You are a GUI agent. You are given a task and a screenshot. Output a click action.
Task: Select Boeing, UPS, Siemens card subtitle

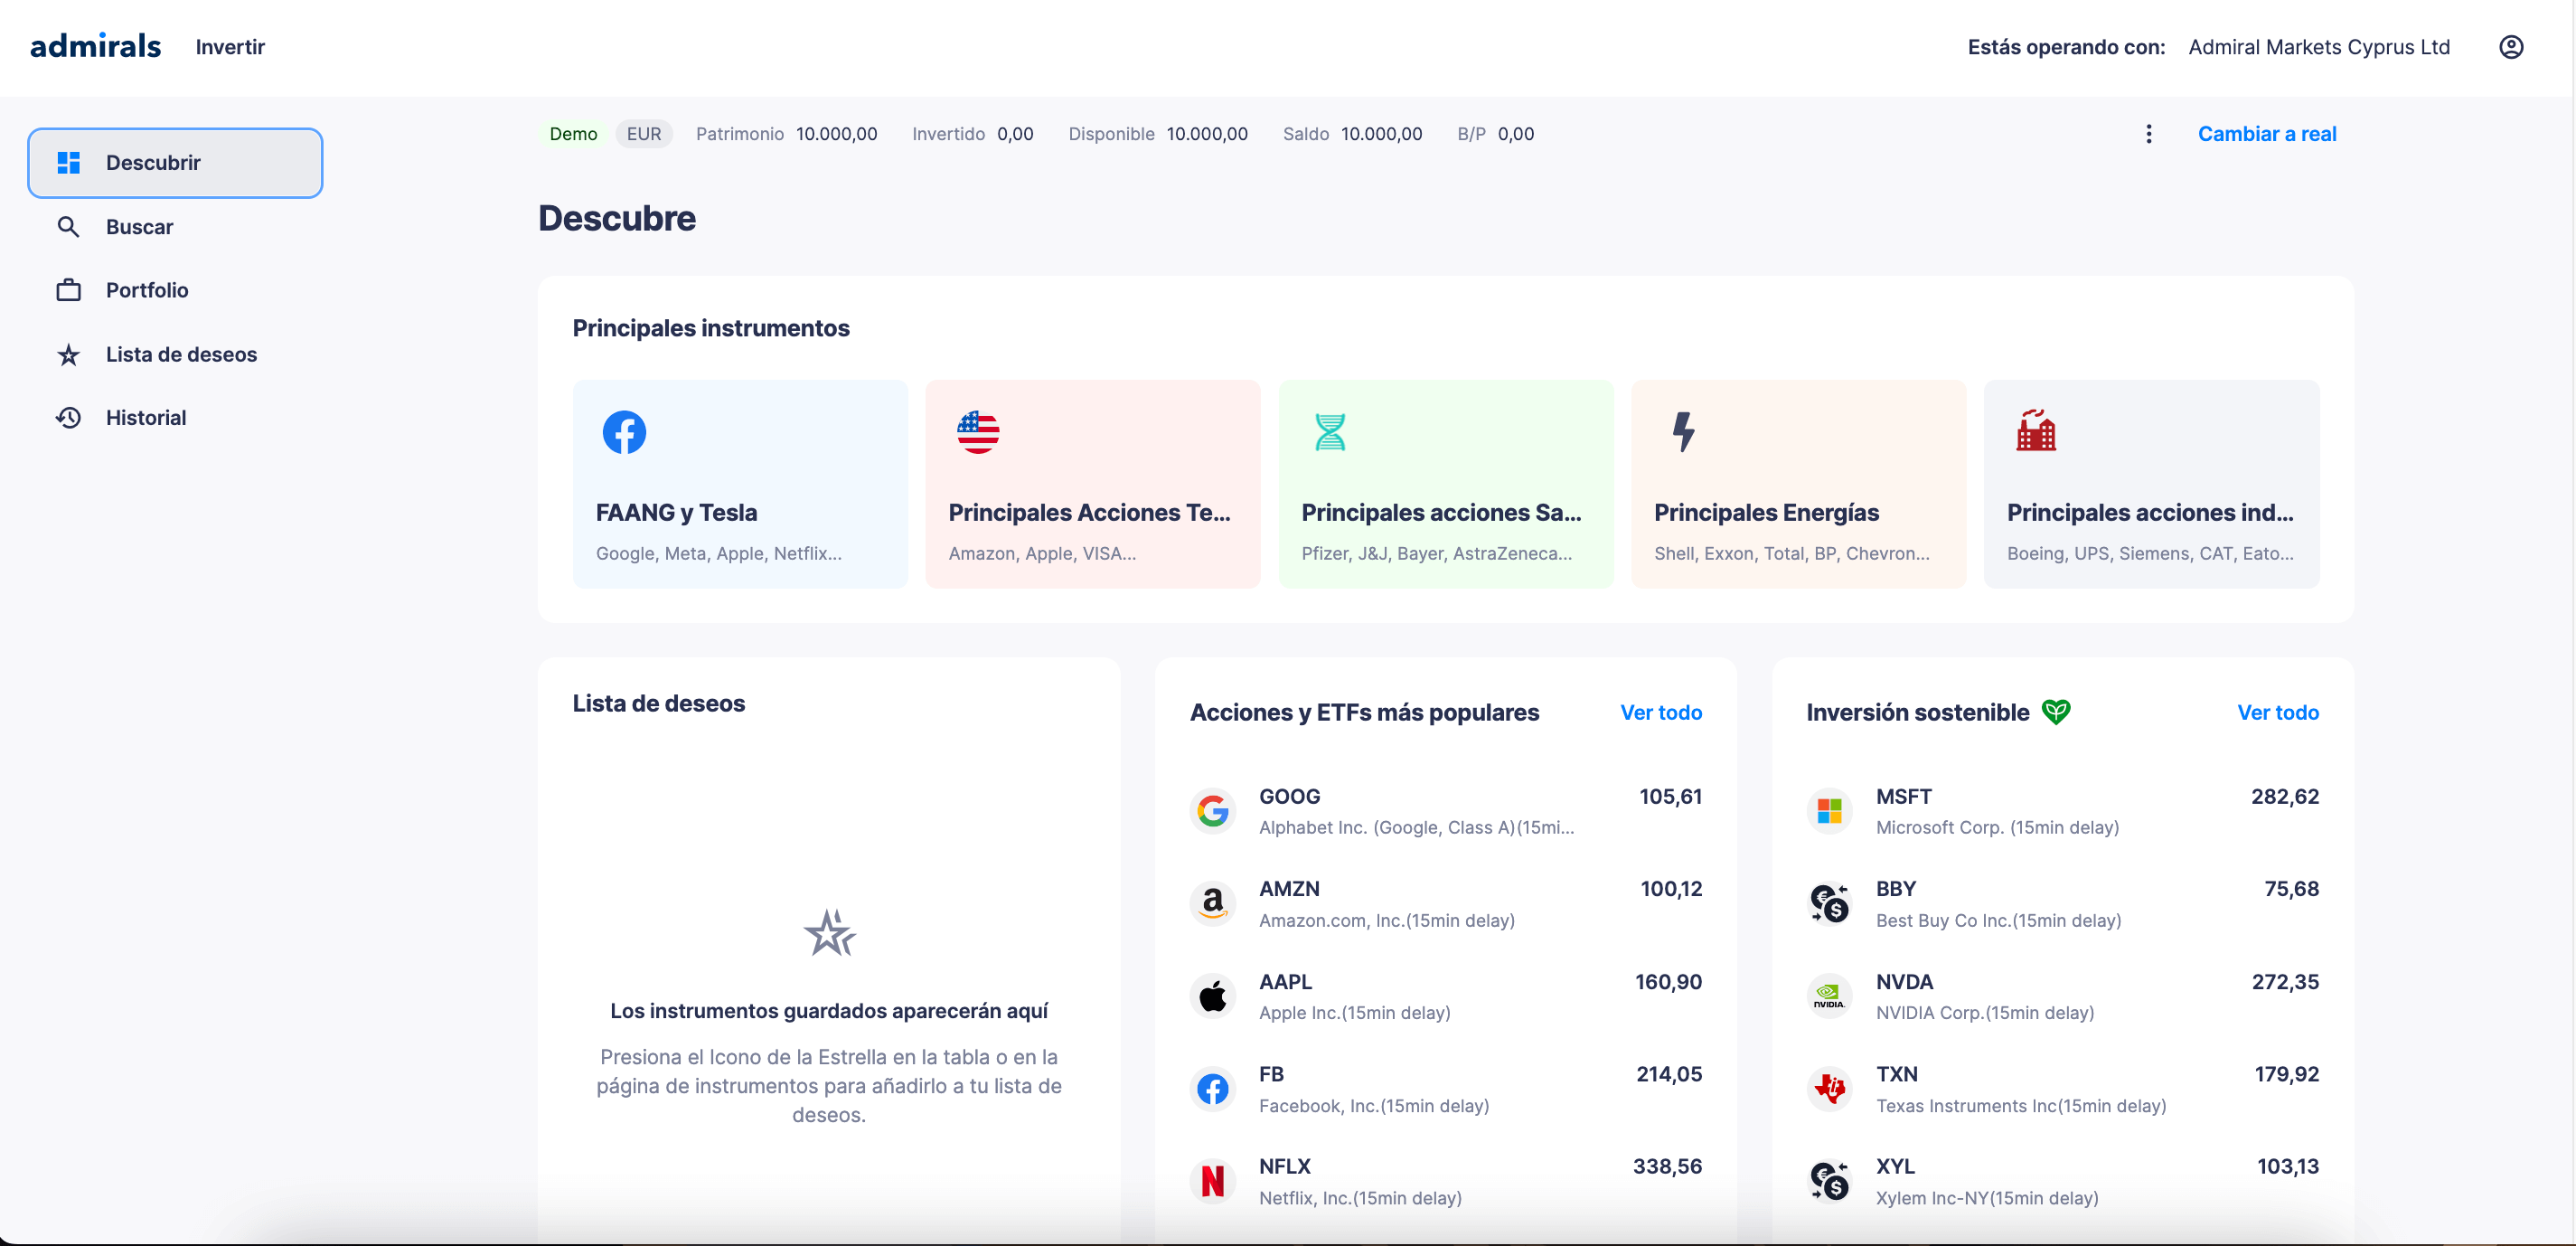pyautogui.click(x=2150, y=553)
